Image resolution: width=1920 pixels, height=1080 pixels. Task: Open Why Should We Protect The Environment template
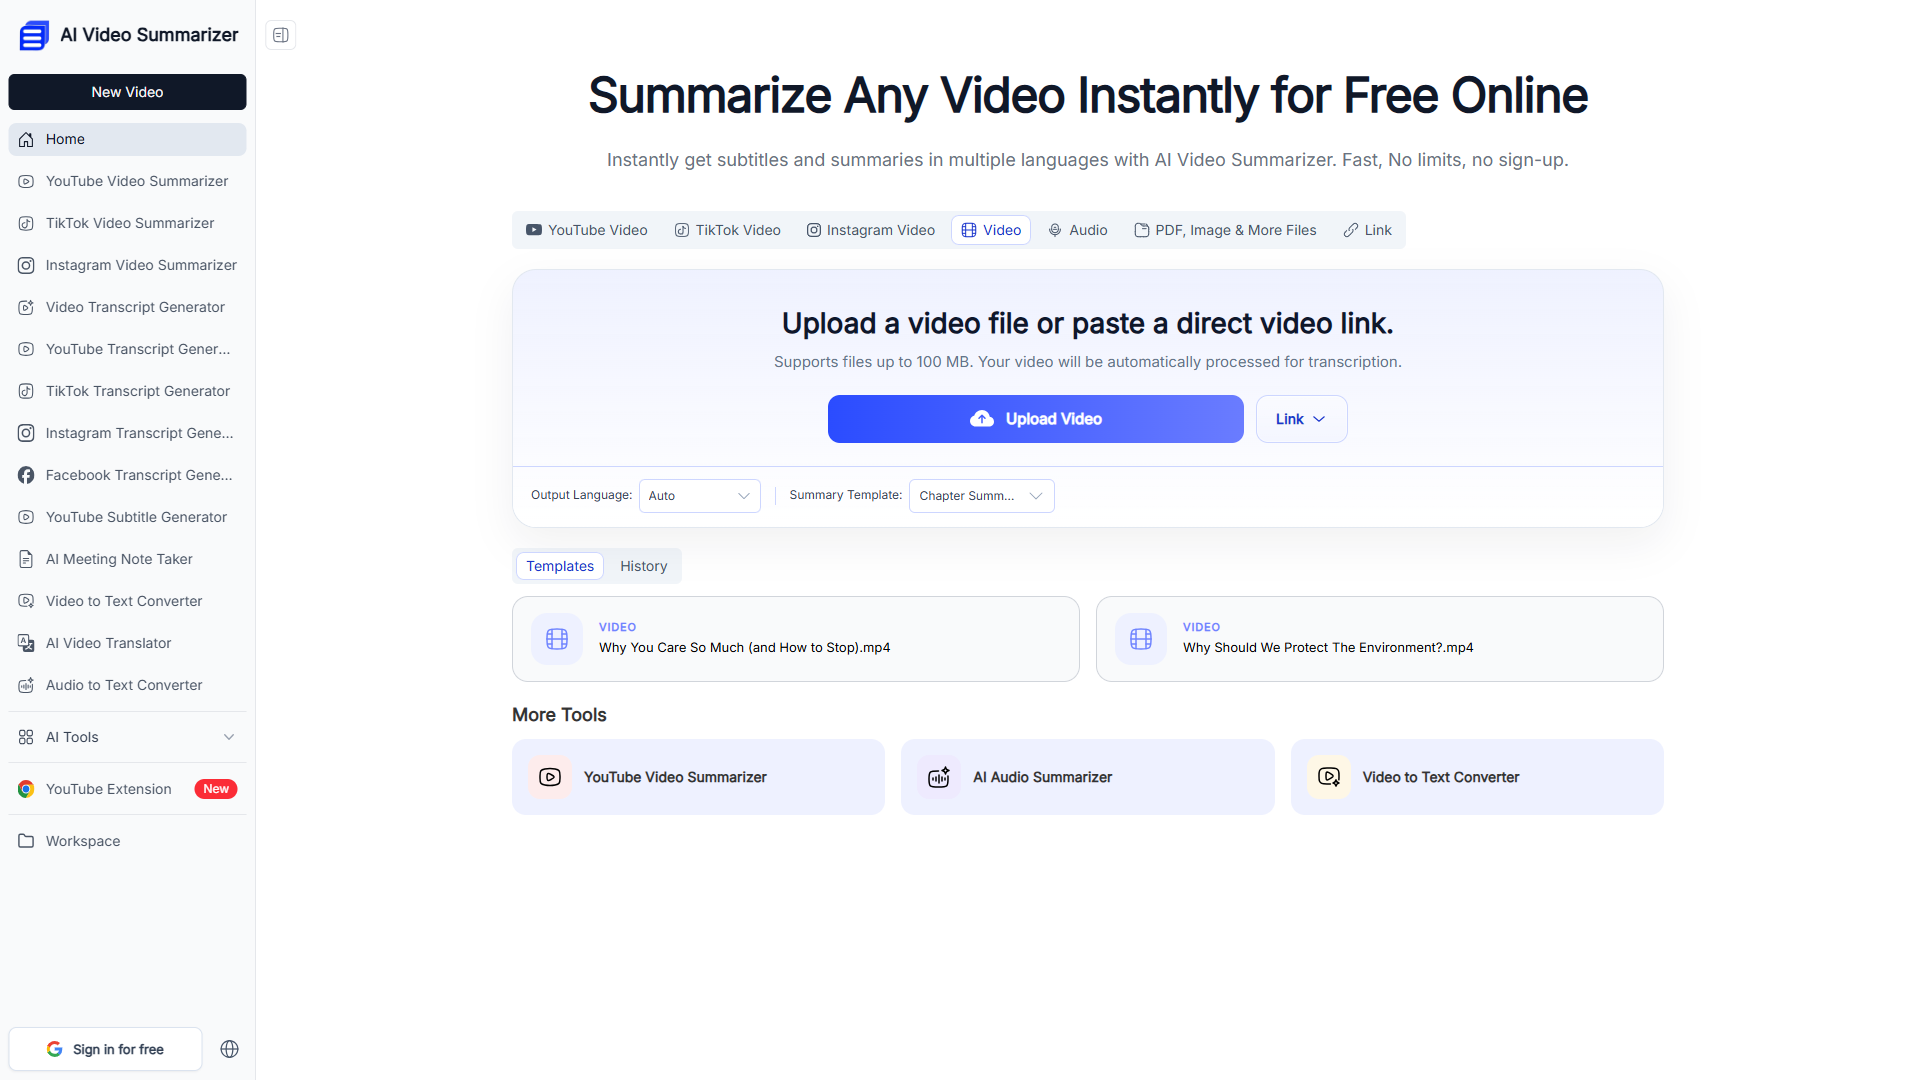tap(1379, 639)
